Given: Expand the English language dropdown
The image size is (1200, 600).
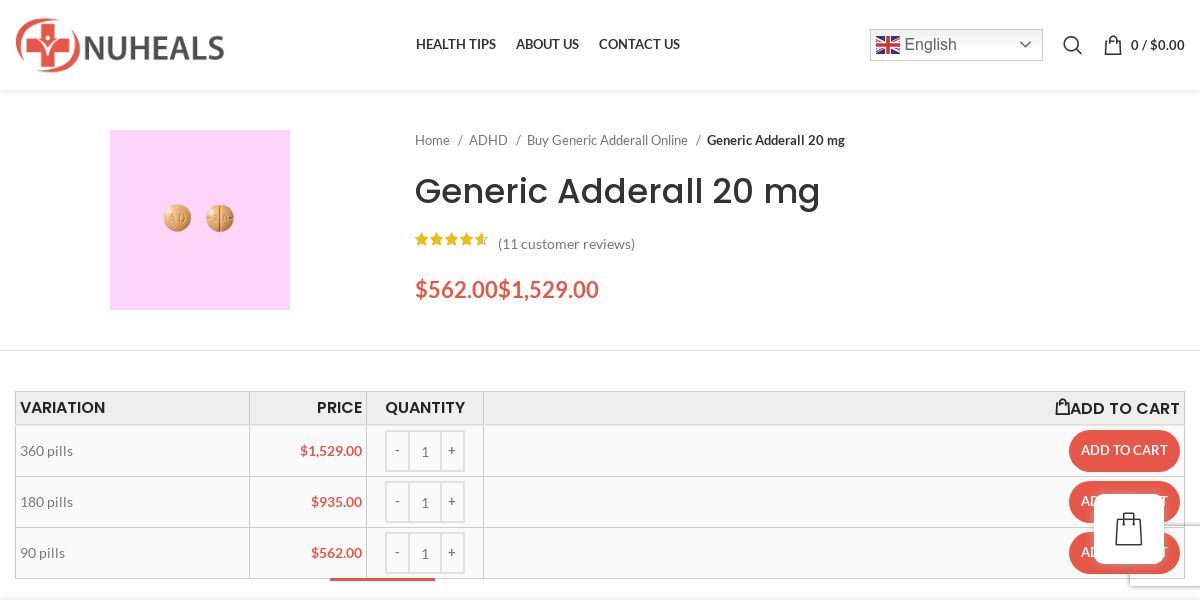Looking at the screenshot, I should click(956, 45).
